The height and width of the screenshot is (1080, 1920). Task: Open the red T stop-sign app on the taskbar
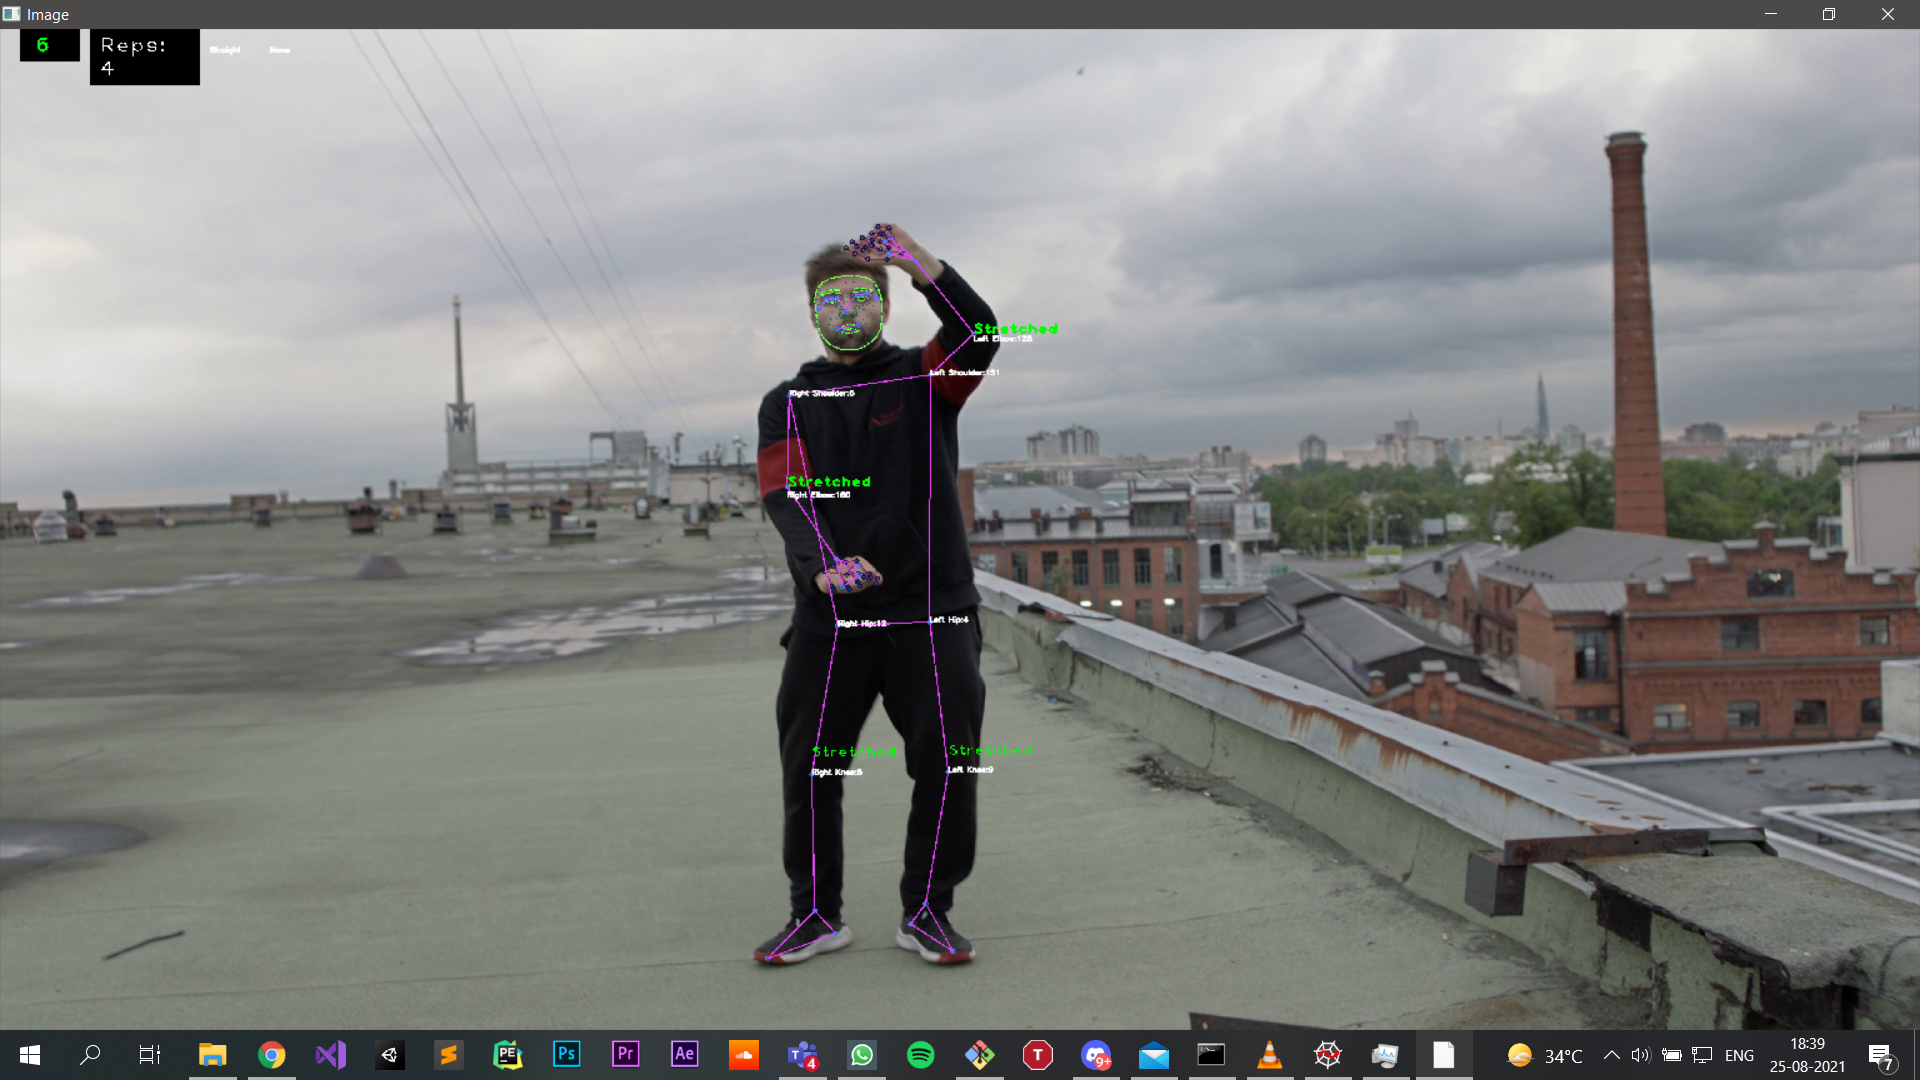tap(1038, 1055)
